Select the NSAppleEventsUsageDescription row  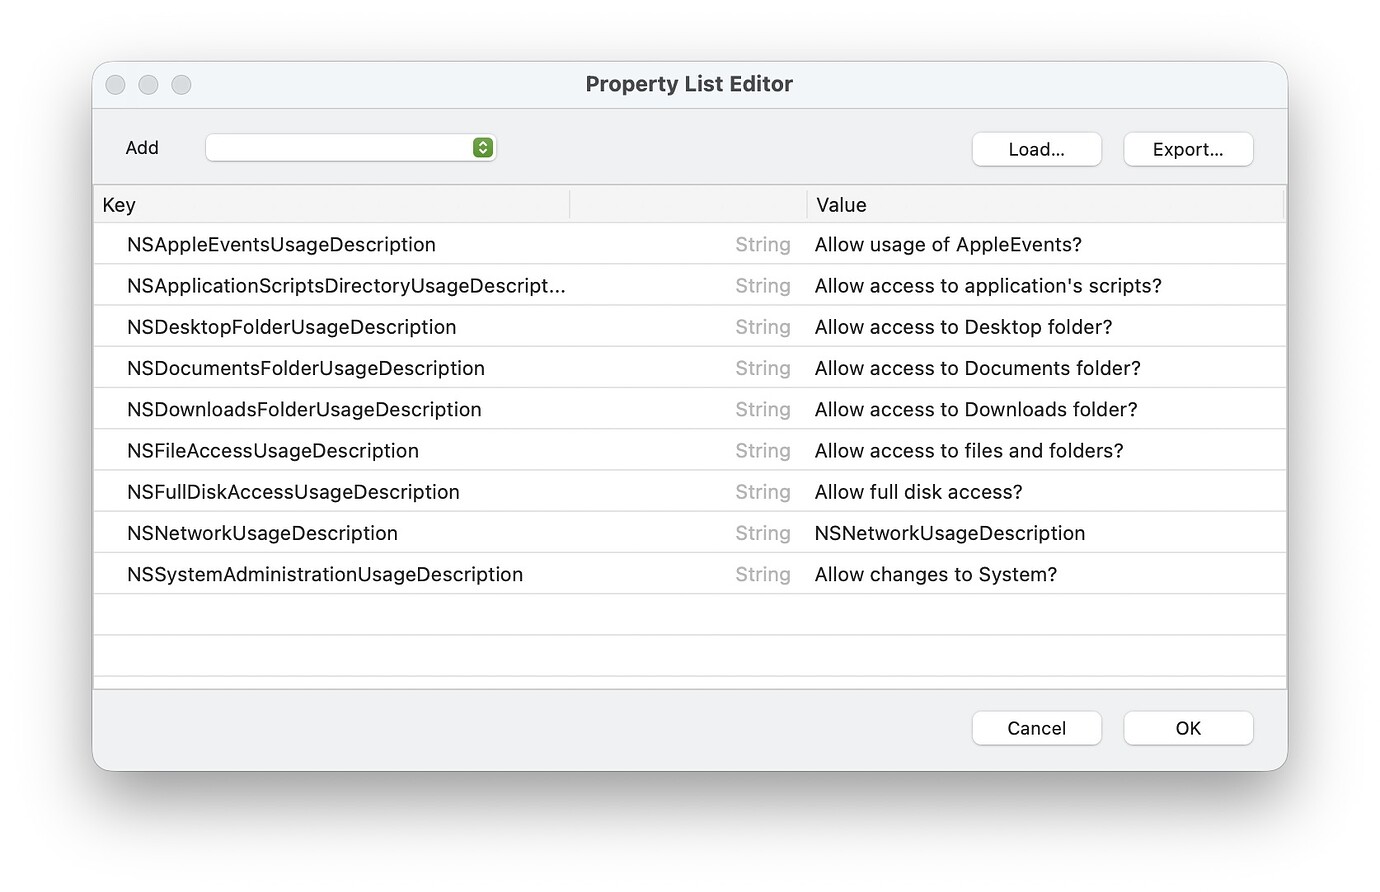[280, 244]
